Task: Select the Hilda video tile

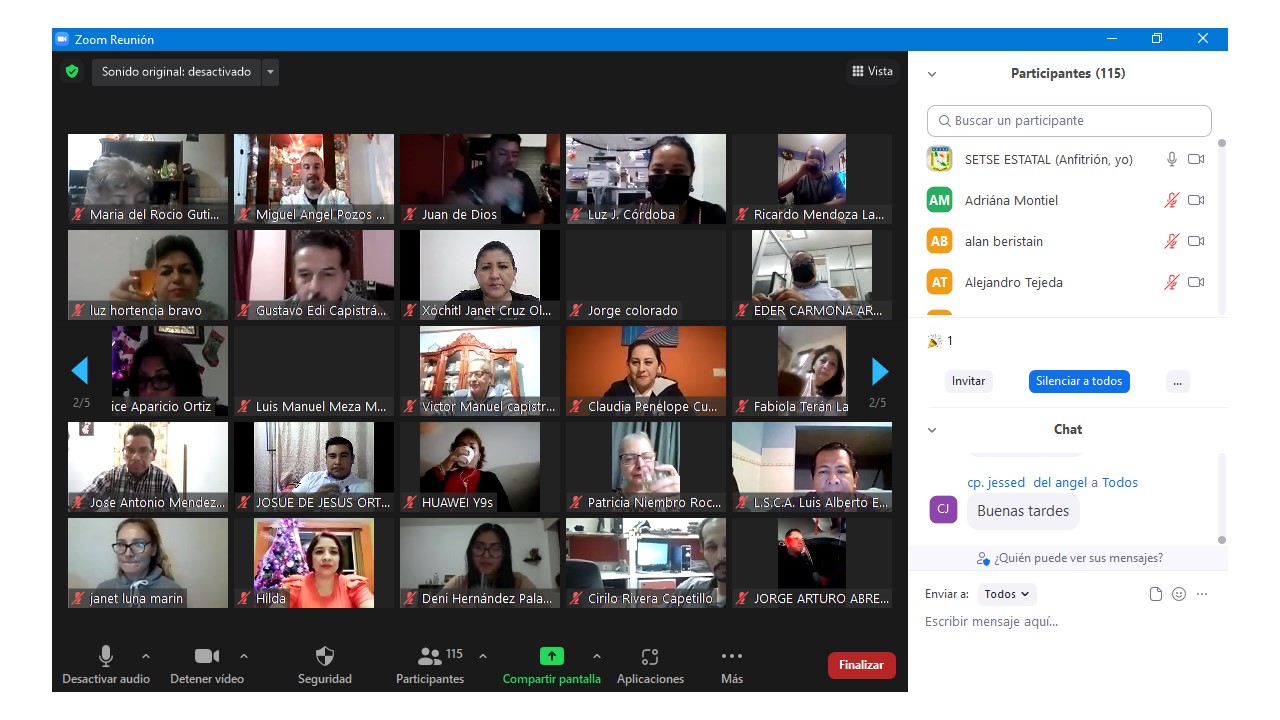Action: pyautogui.click(x=314, y=563)
